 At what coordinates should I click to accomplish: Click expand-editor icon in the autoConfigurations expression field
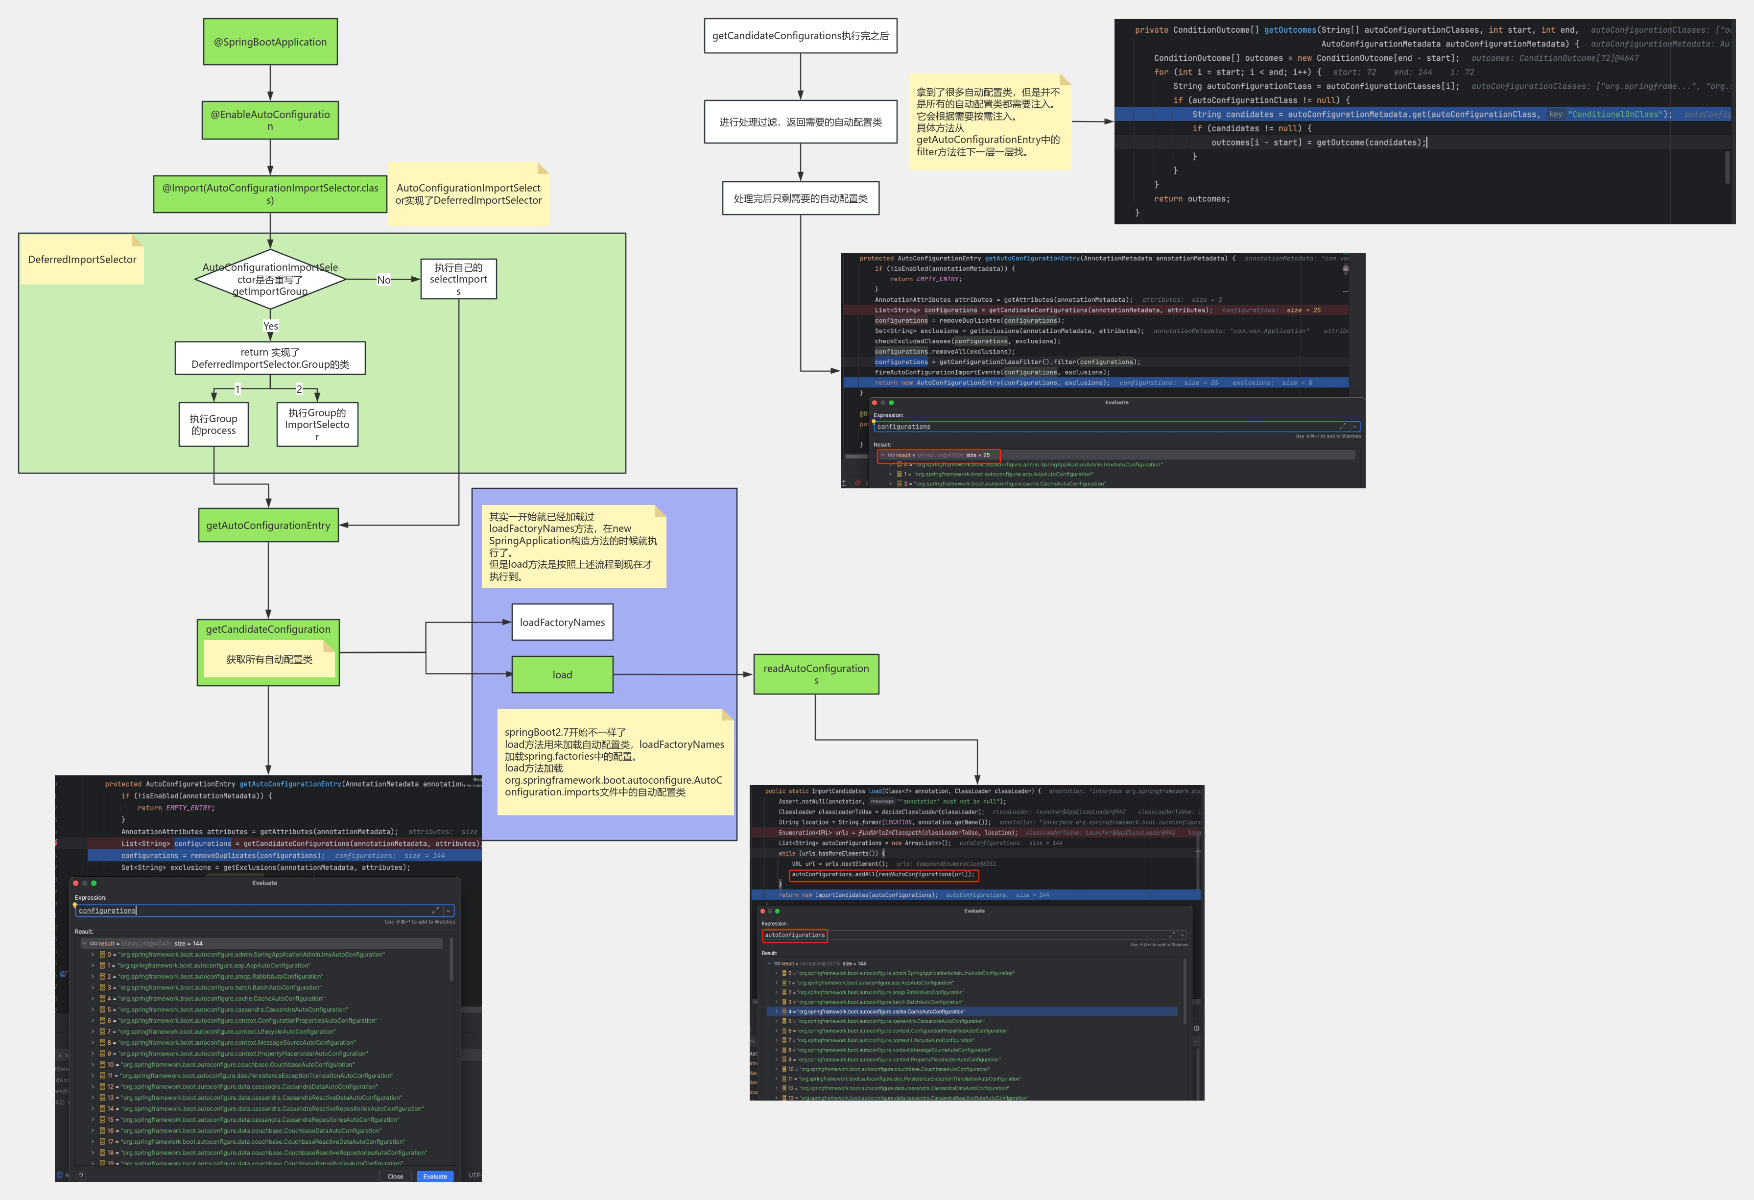pyautogui.click(x=1172, y=935)
